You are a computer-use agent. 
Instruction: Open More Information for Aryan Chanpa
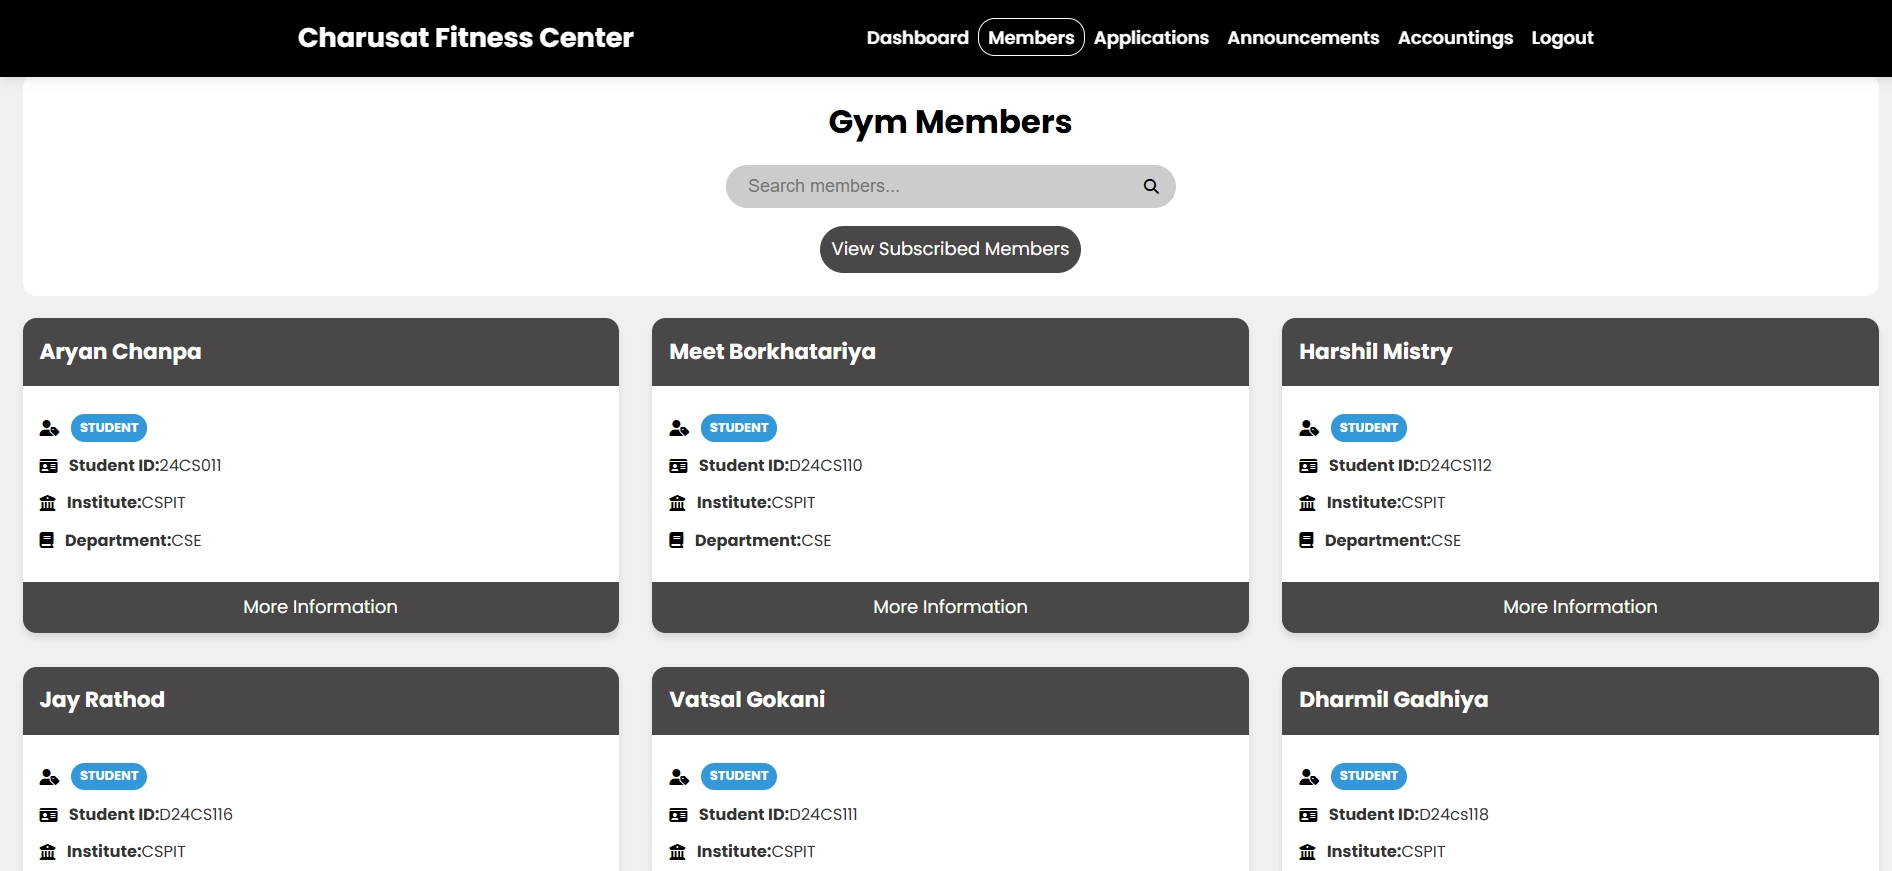coord(321,607)
